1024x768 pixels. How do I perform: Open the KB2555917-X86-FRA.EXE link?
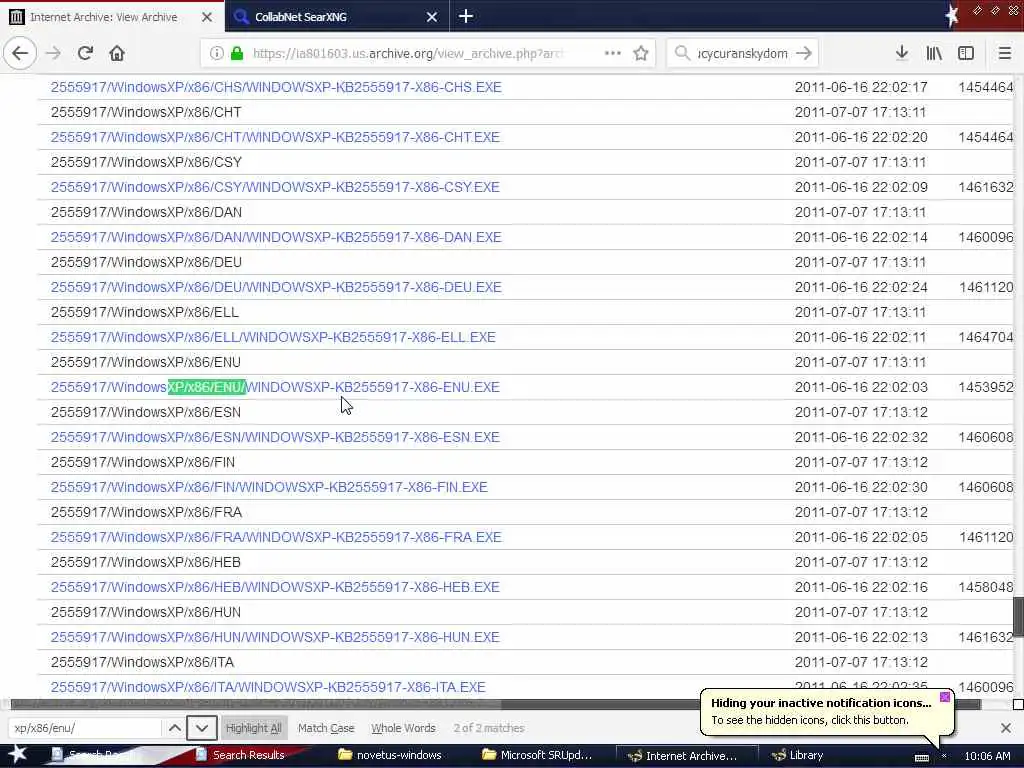(x=276, y=537)
